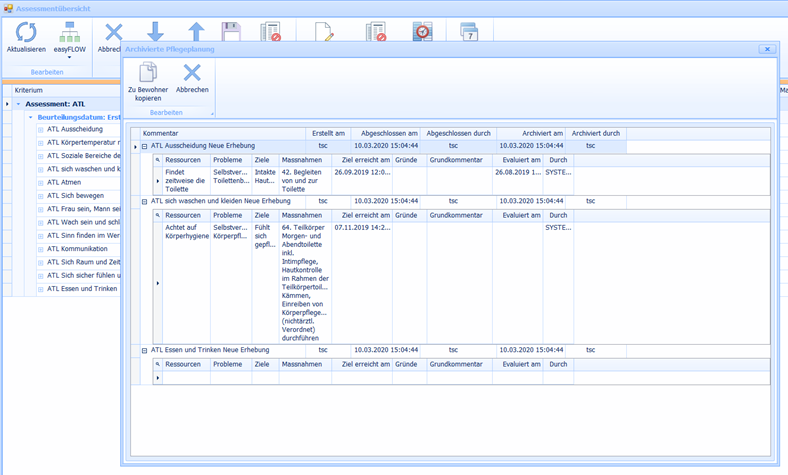
Task: Collapse ATL sich waschen und kleiden row
Action: [144, 201]
